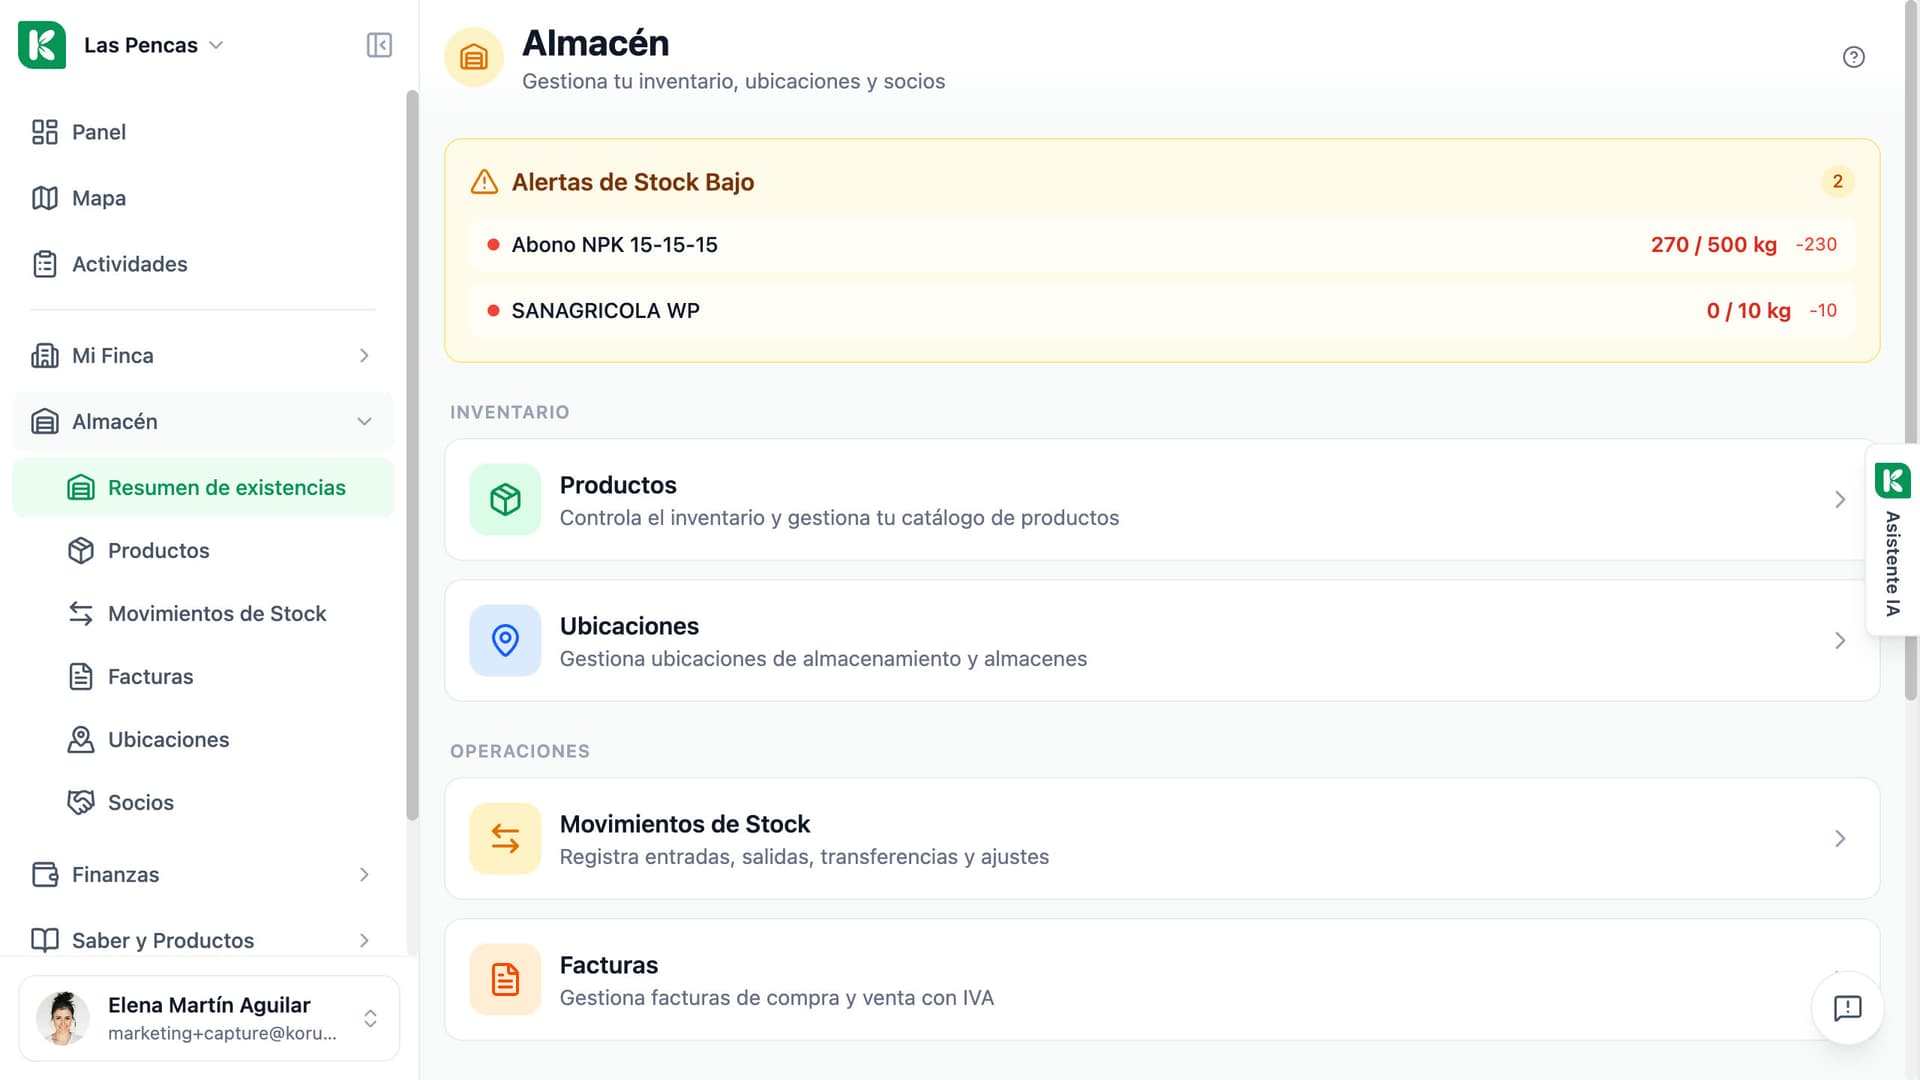Open the Asistente IA side panel
The height and width of the screenshot is (1080, 1920).
[x=1892, y=540]
